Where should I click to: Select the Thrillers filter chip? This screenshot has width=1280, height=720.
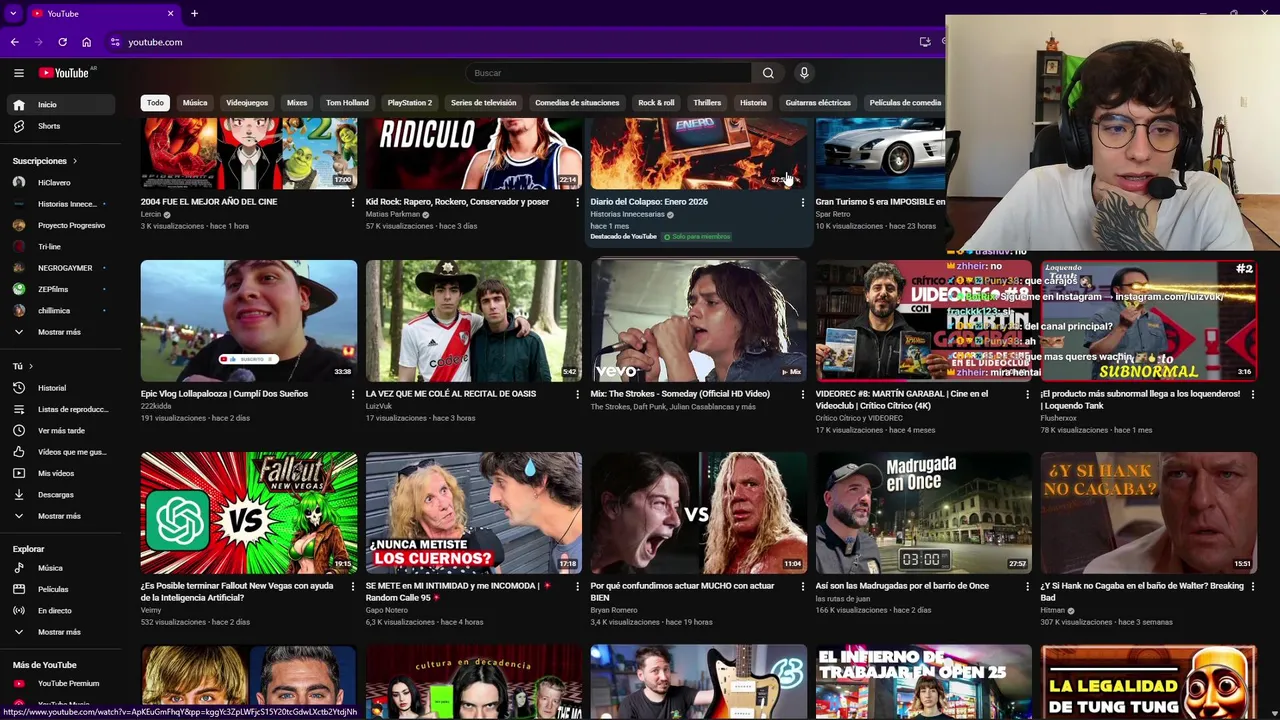click(707, 102)
